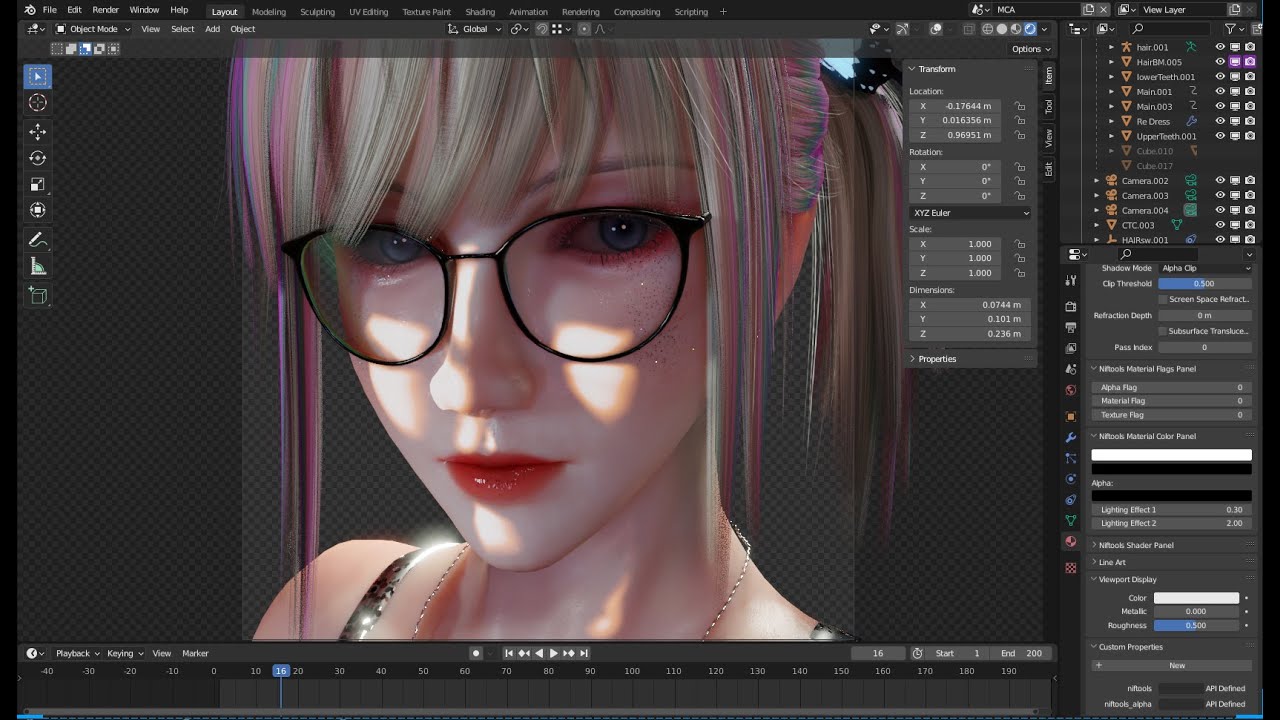Screen dimensions: 1280x720
Task: Switch to material preview shading
Action: [x=1015, y=29]
